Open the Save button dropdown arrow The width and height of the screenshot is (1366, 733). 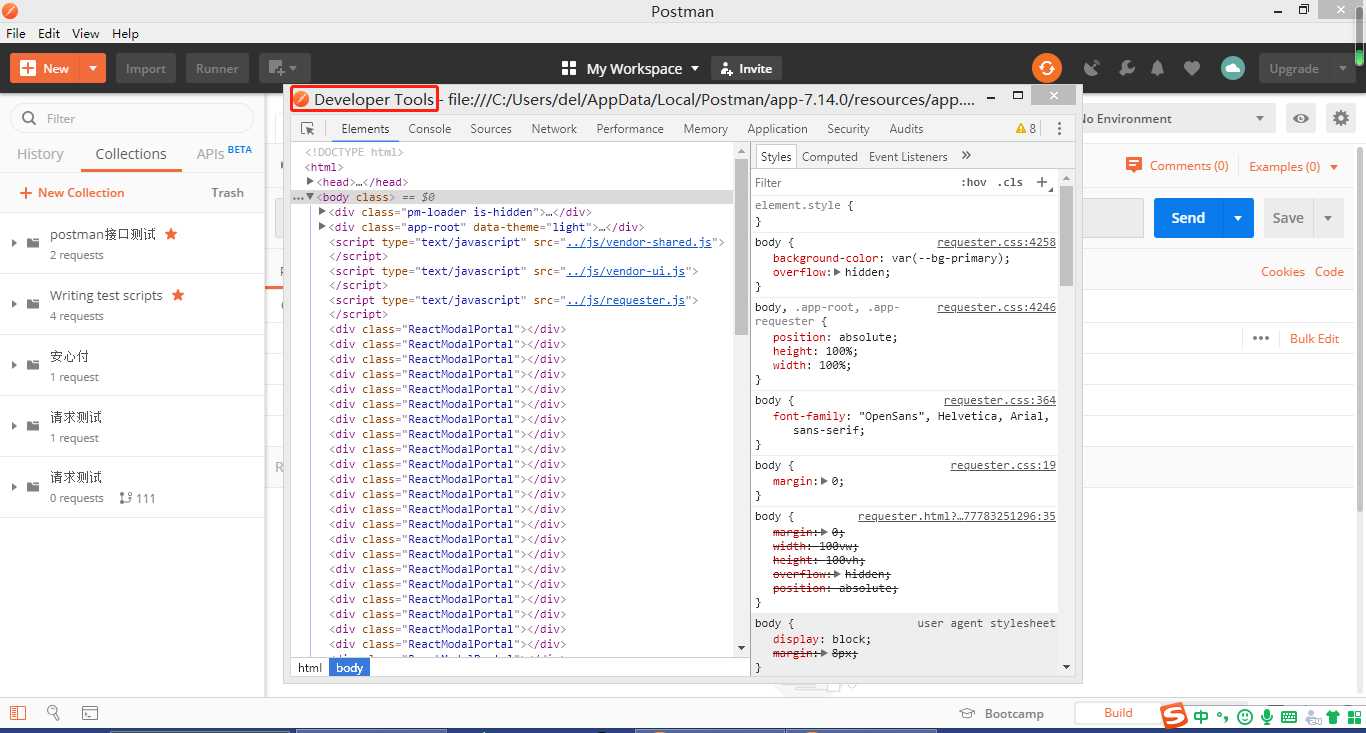coord(1328,218)
